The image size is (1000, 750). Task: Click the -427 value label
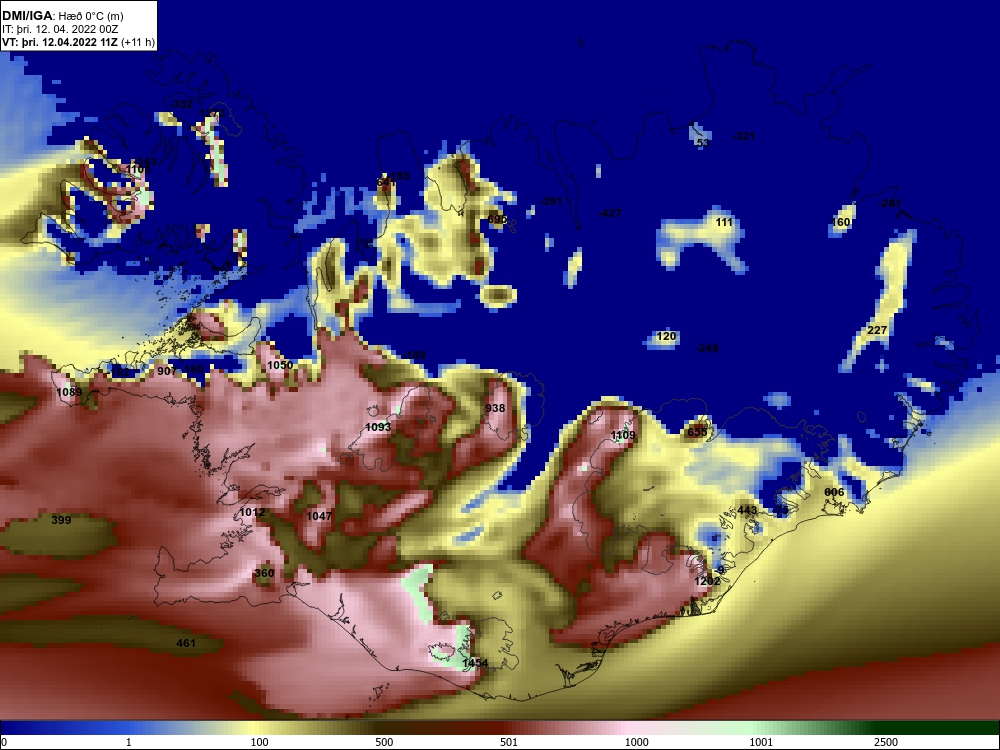(x=610, y=213)
